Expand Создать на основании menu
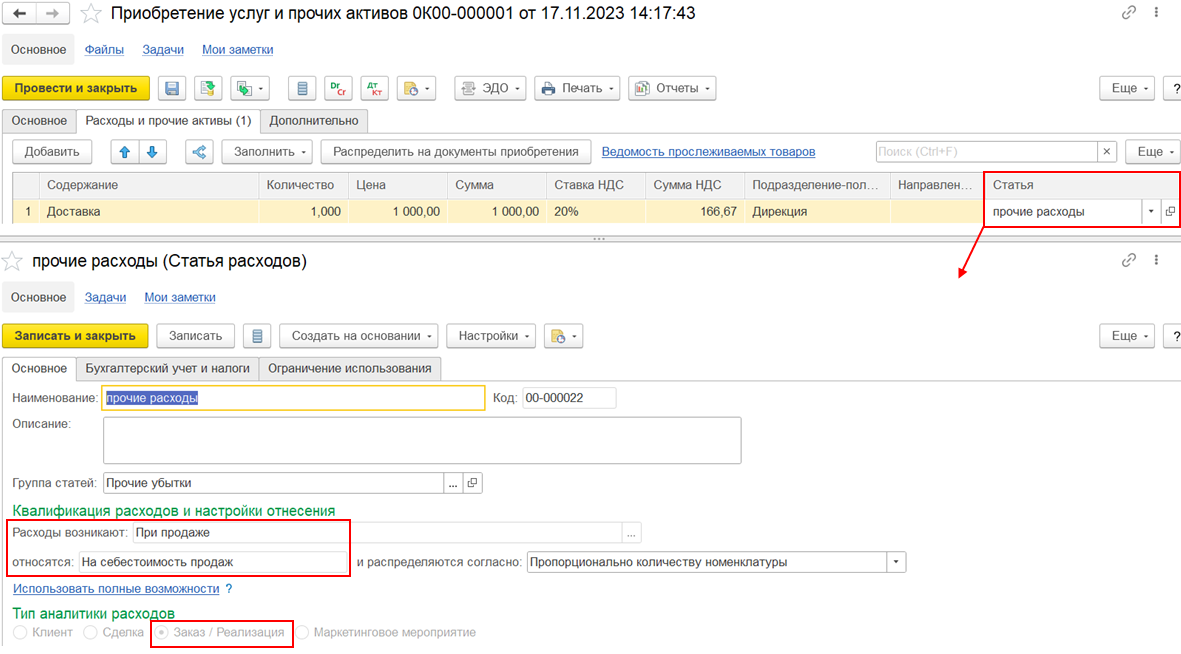The image size is (1181, 654). pos(359,336)
